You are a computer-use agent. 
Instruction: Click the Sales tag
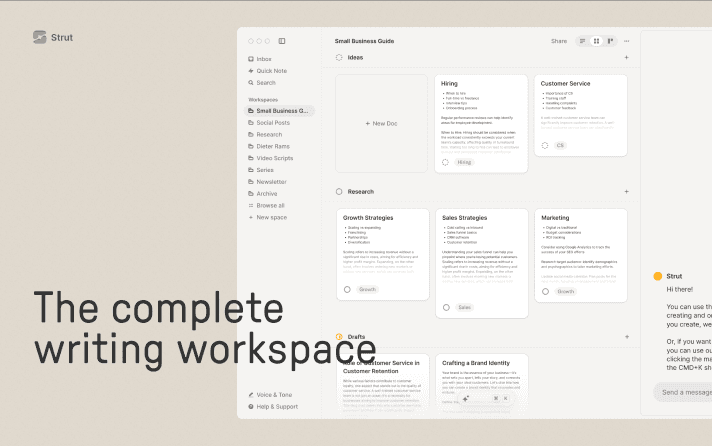(465, 307)
